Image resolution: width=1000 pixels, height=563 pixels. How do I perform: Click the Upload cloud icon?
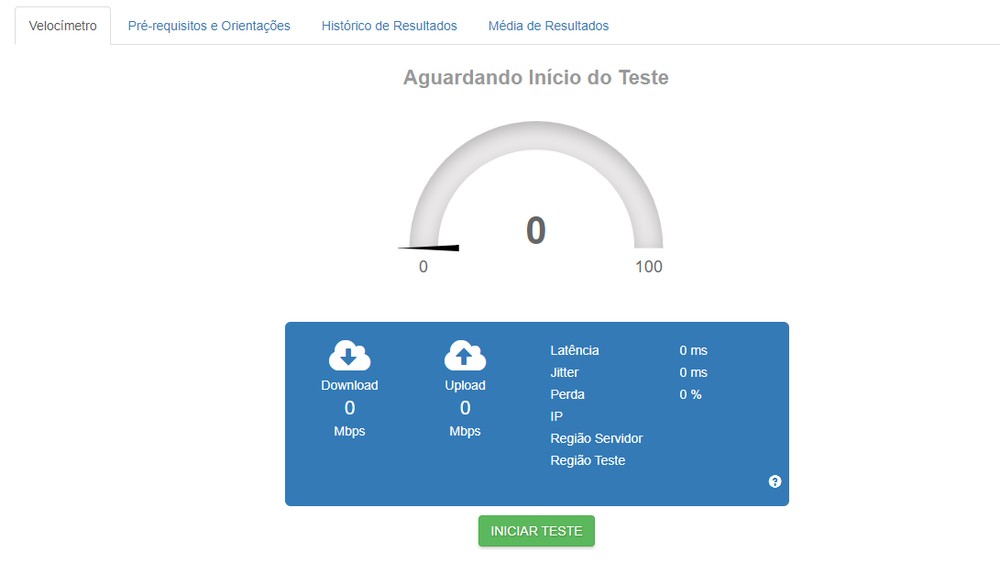465,356
